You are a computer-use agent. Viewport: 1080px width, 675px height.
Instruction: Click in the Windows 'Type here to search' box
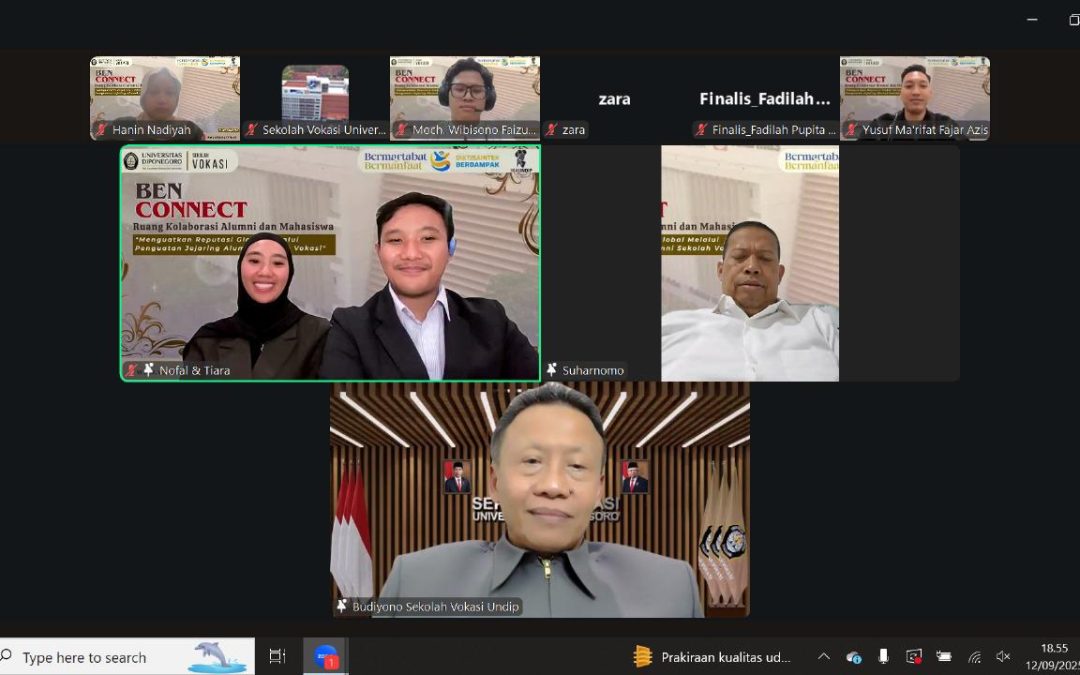tap(127, 657)
